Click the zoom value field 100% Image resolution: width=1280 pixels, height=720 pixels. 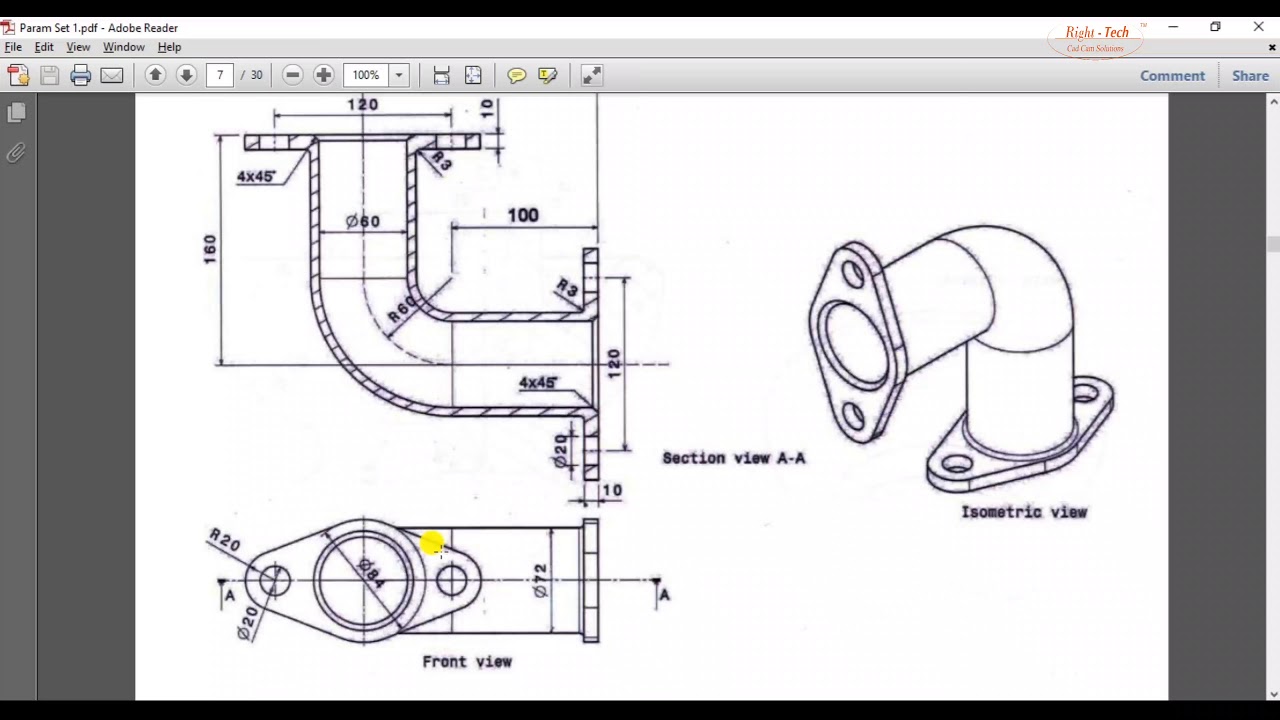point(366,75)
